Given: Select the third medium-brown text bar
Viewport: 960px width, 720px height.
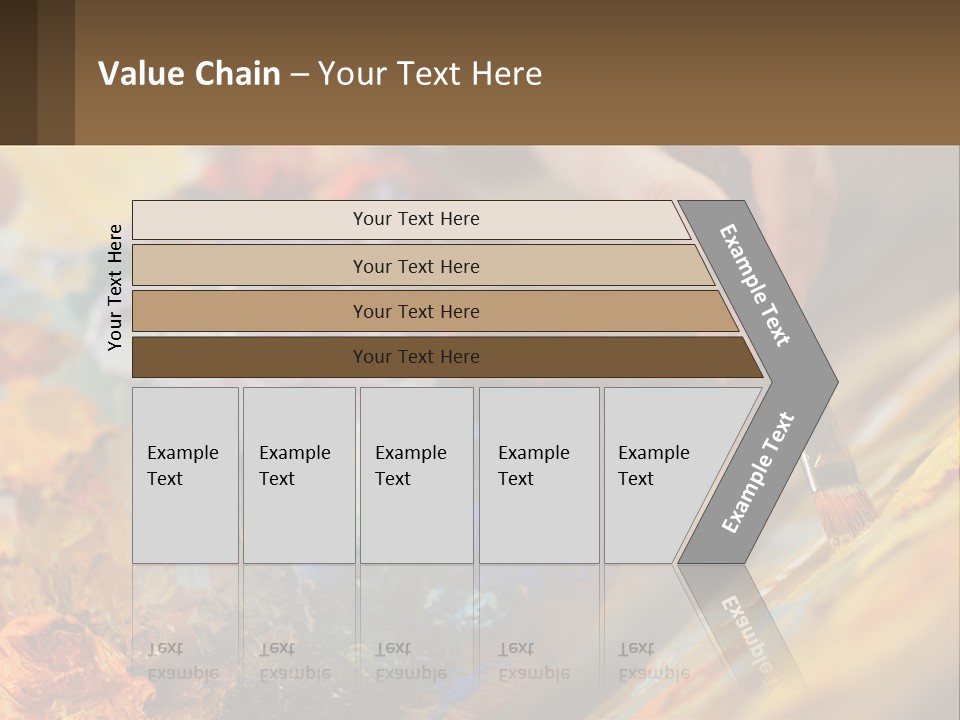Looking at the screenshot, I should (415, 311).
